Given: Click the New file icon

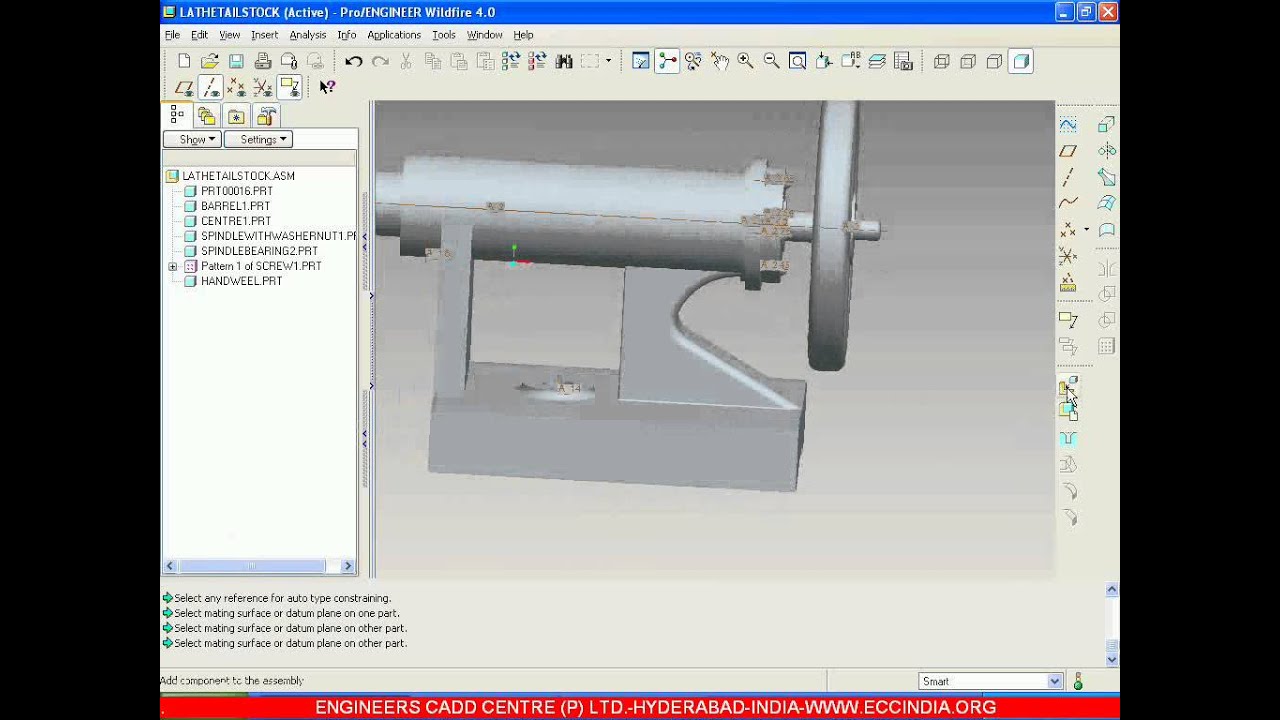Looking at the screenshot, I should 184,62.
